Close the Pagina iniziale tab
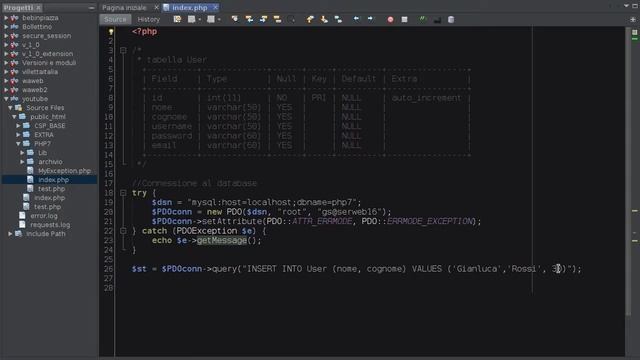This screenshot has width=640, height=360. point(156,7)
